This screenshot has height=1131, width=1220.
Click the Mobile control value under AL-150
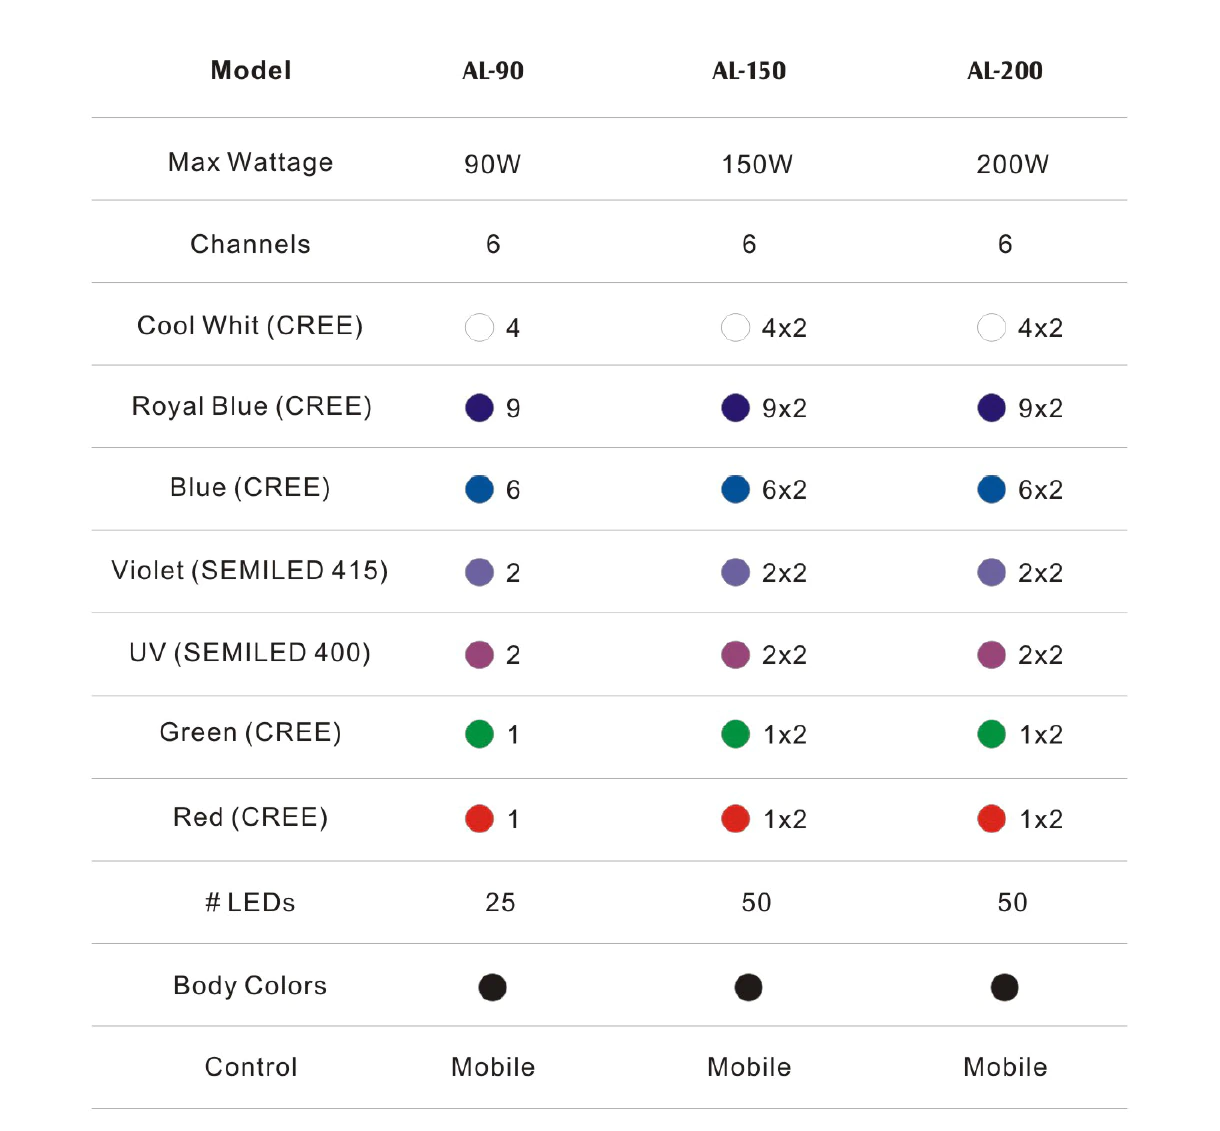click(x=749, y=1068)
